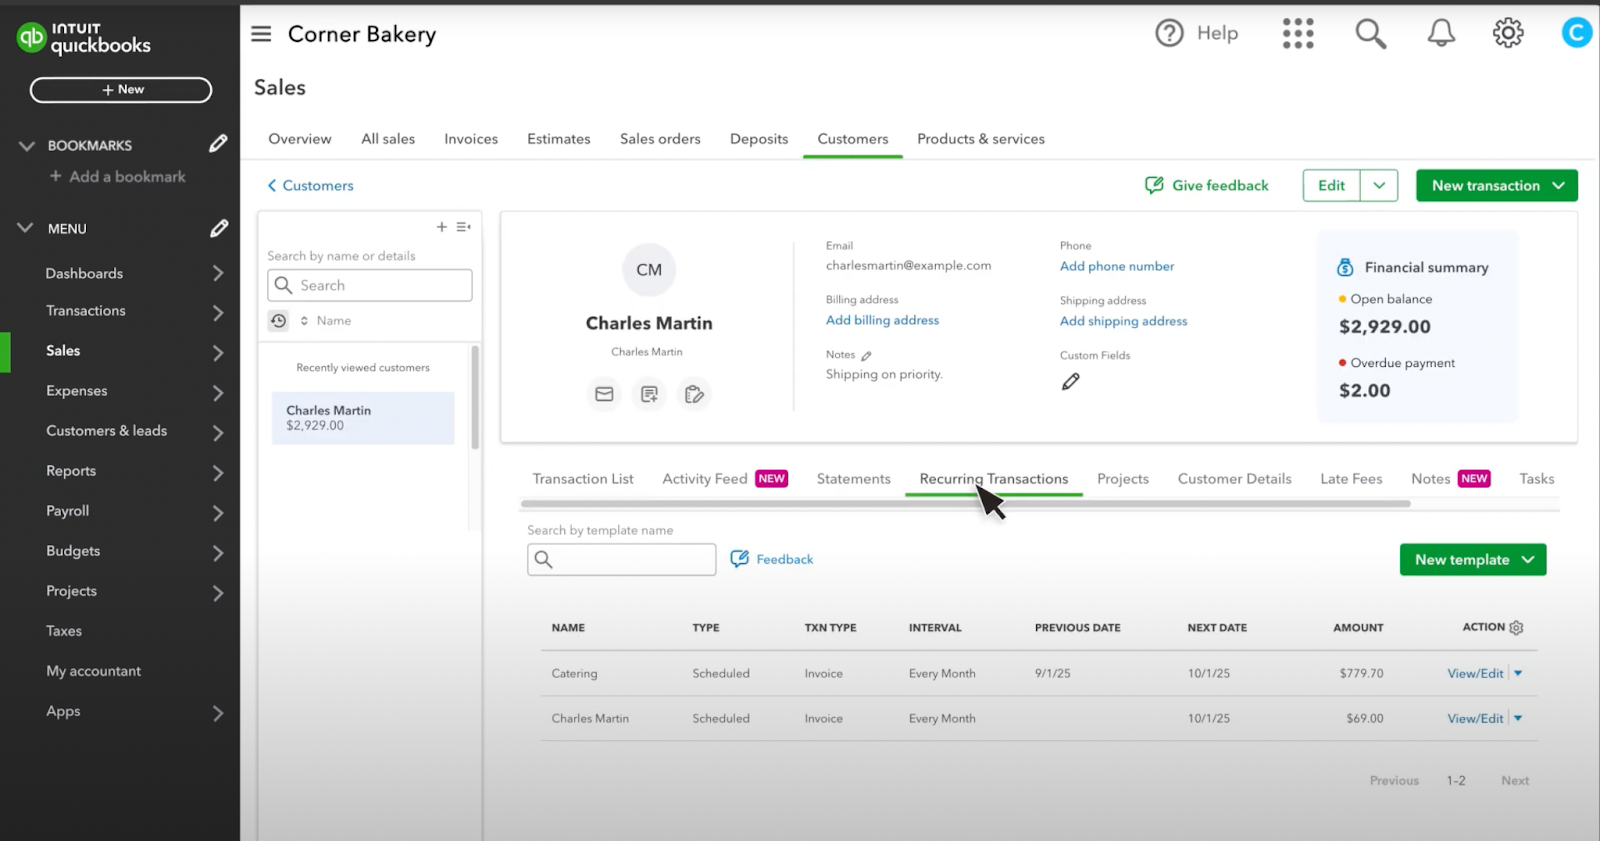The height and width of the screenshot is (841, 1600).
Task: Switch to the Estimates tab
Action: (x=559, y=139)
